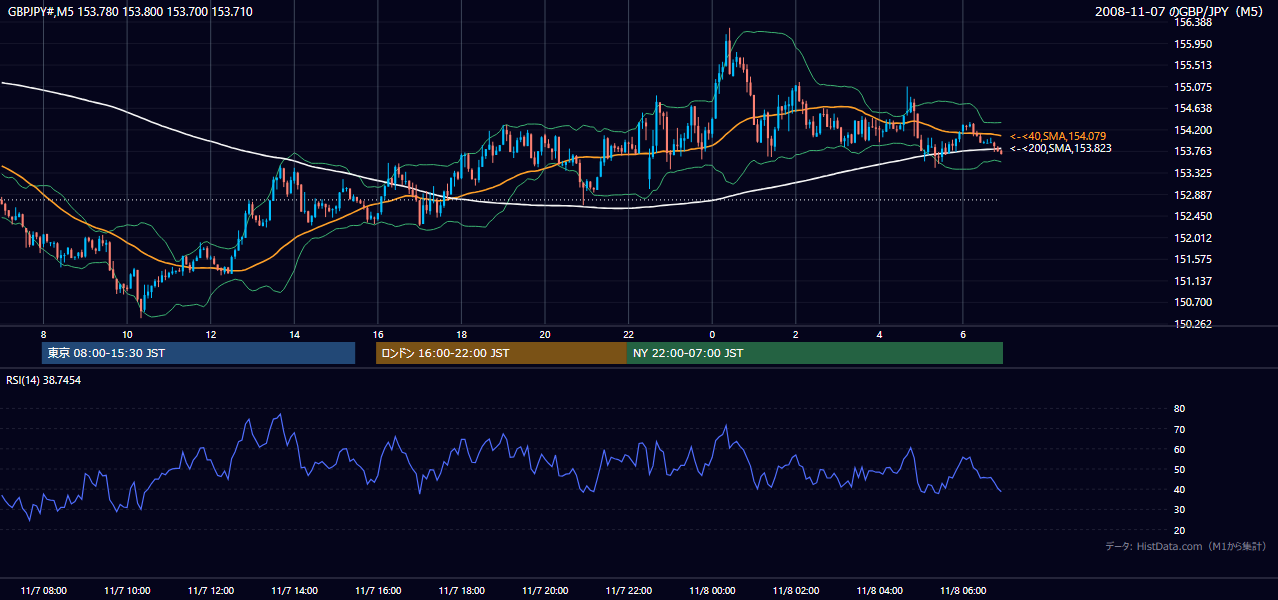Click the 152.012 price axis label

[x=1194, y=238]
